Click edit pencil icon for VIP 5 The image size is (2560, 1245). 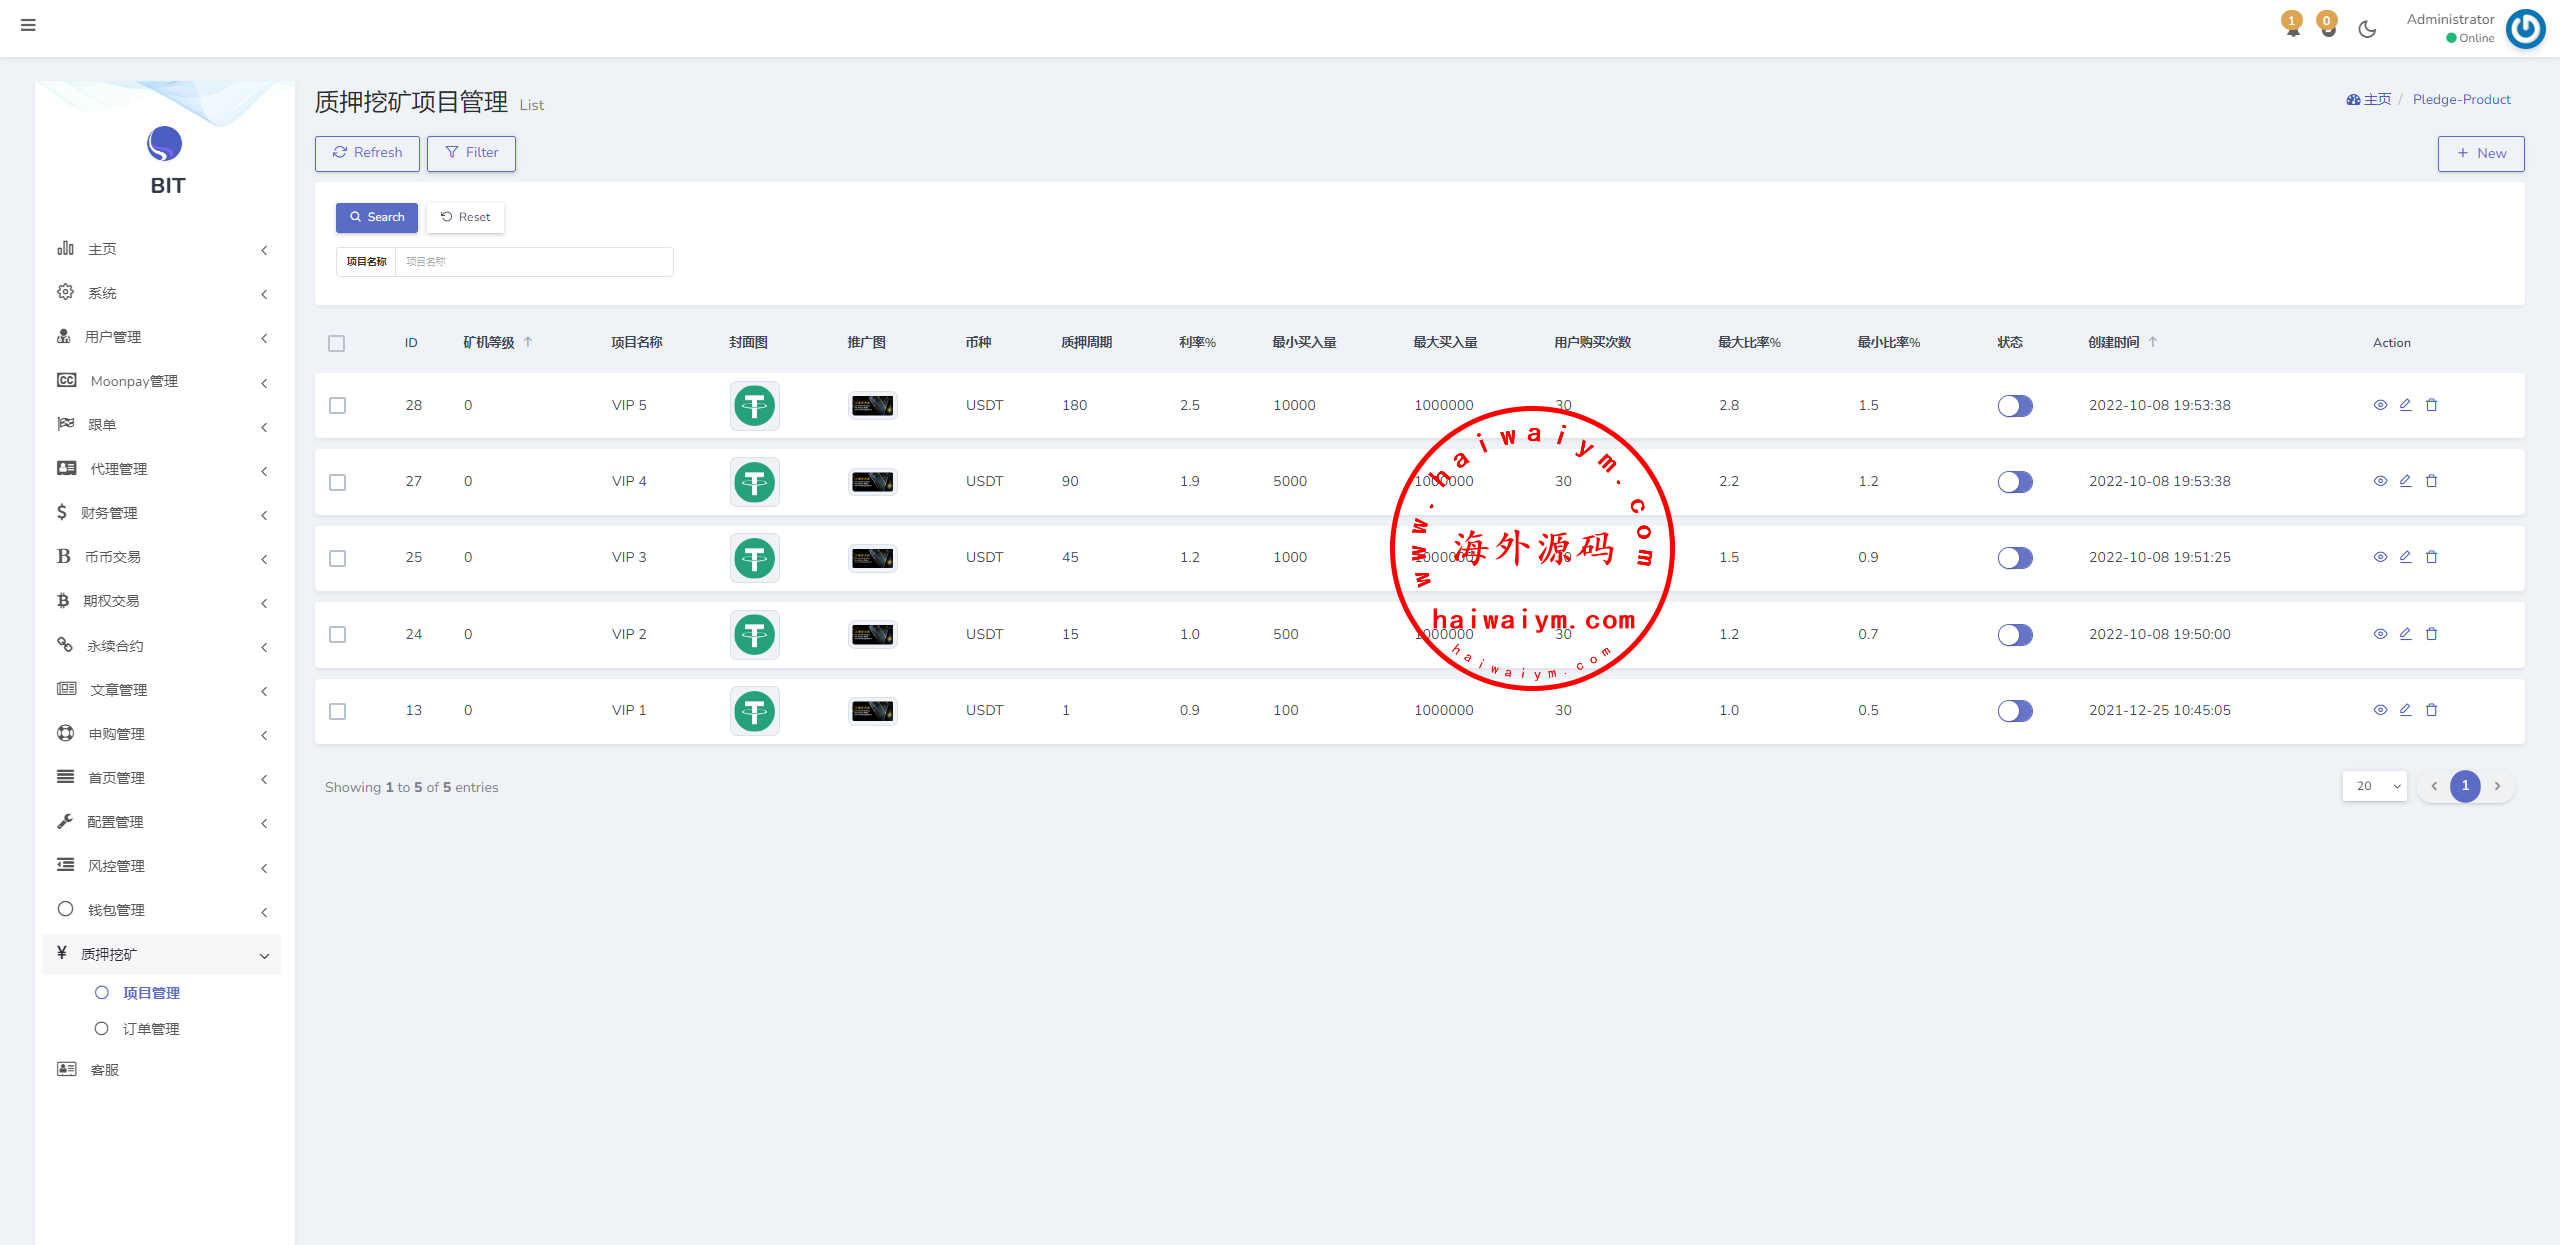2405,405
